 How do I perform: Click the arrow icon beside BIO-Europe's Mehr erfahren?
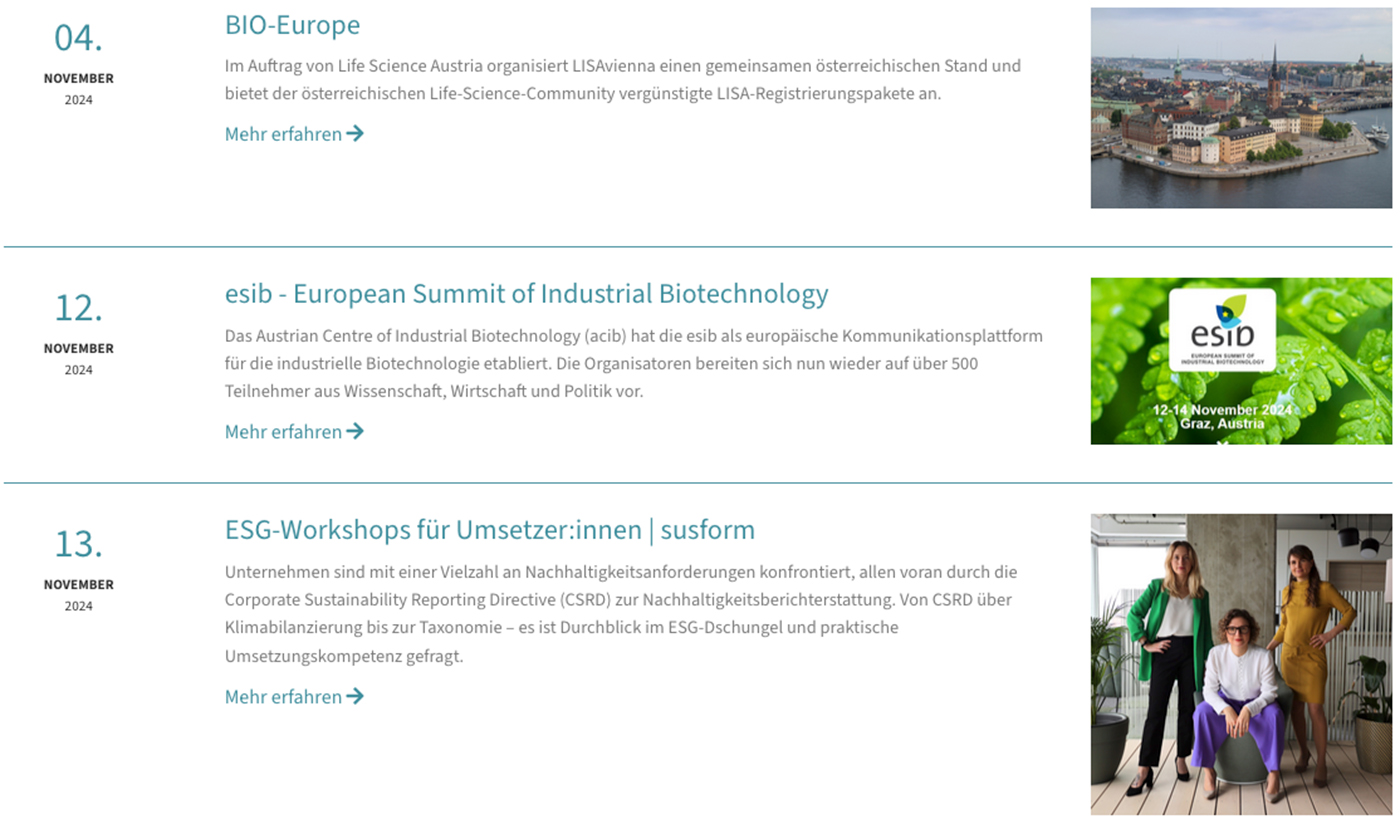click(x=355, y=133)
